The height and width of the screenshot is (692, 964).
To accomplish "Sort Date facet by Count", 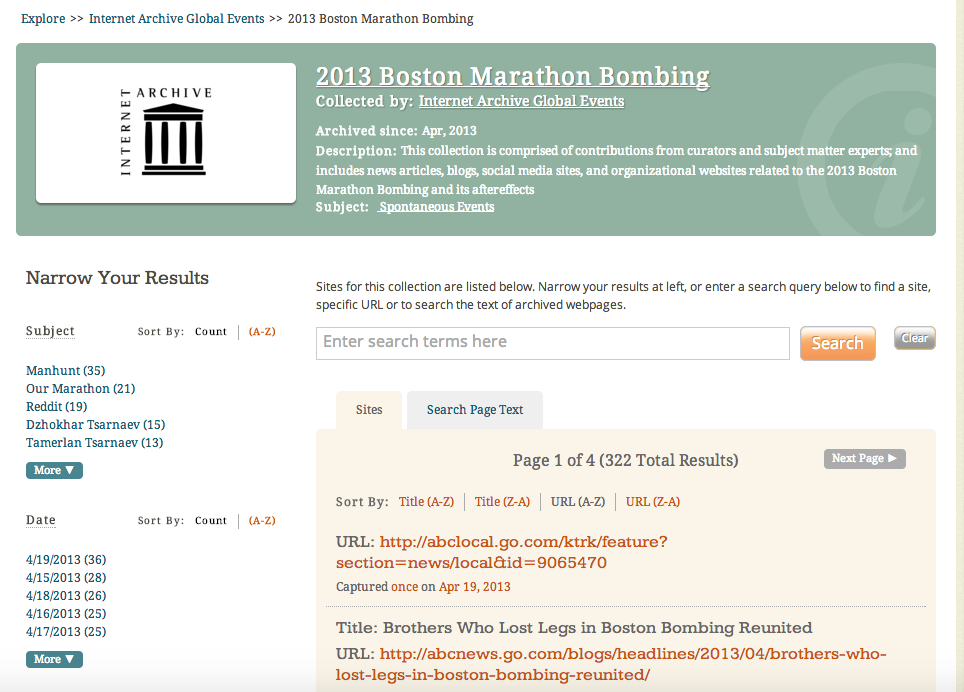I will (211, 521).
